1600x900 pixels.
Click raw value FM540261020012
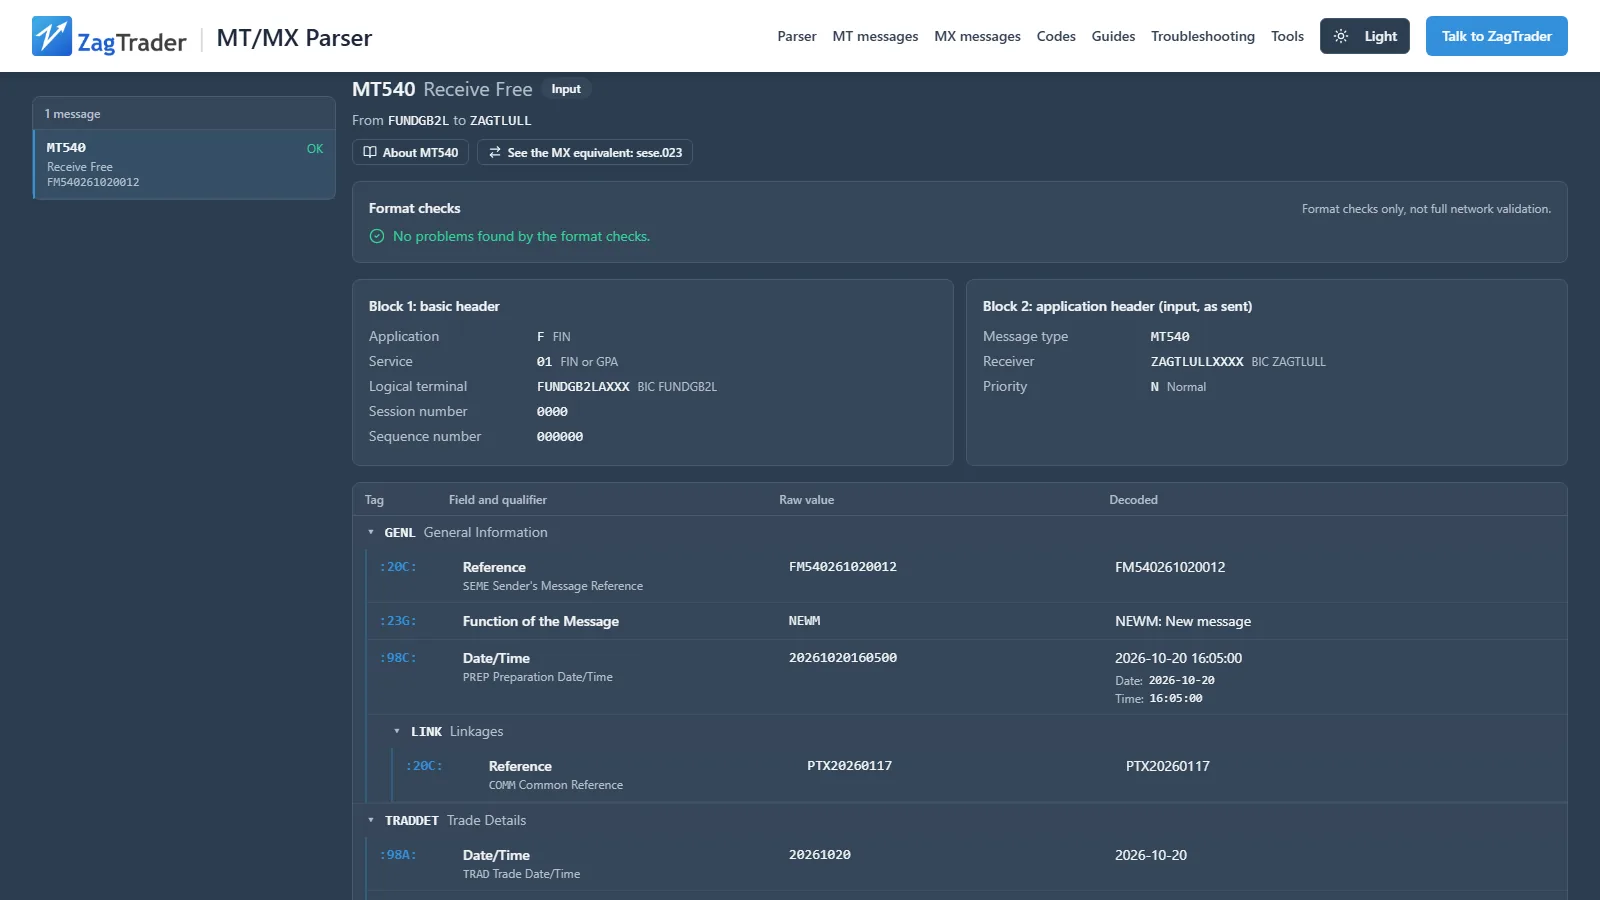(x=843, y=567)
